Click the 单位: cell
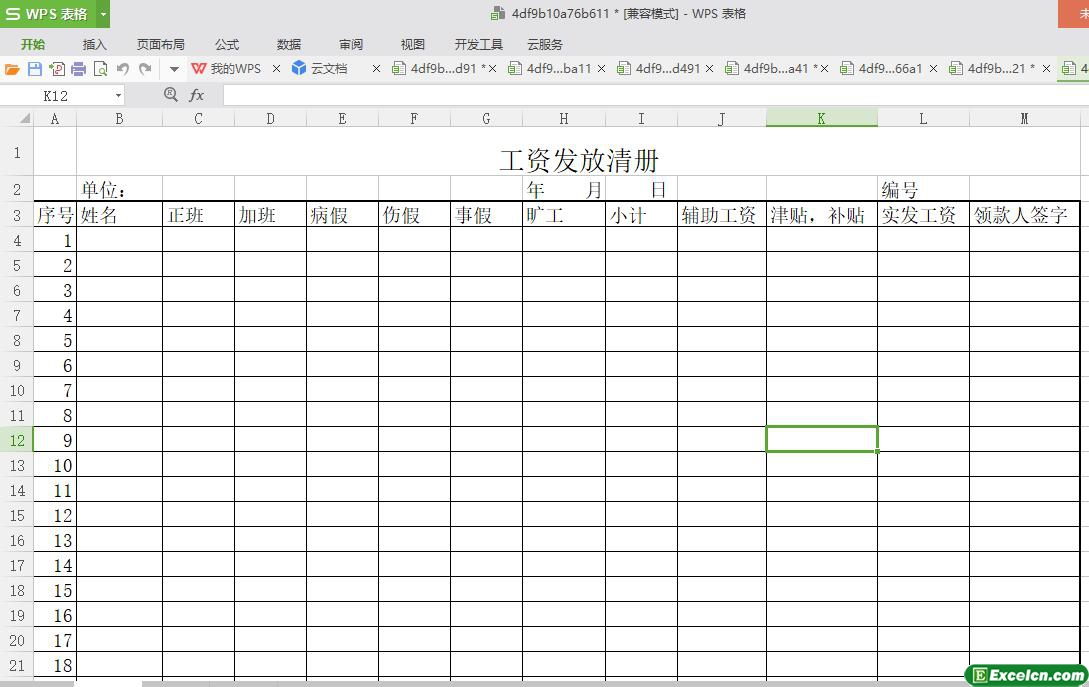The image size is (1089, 687). coord(119,189)
